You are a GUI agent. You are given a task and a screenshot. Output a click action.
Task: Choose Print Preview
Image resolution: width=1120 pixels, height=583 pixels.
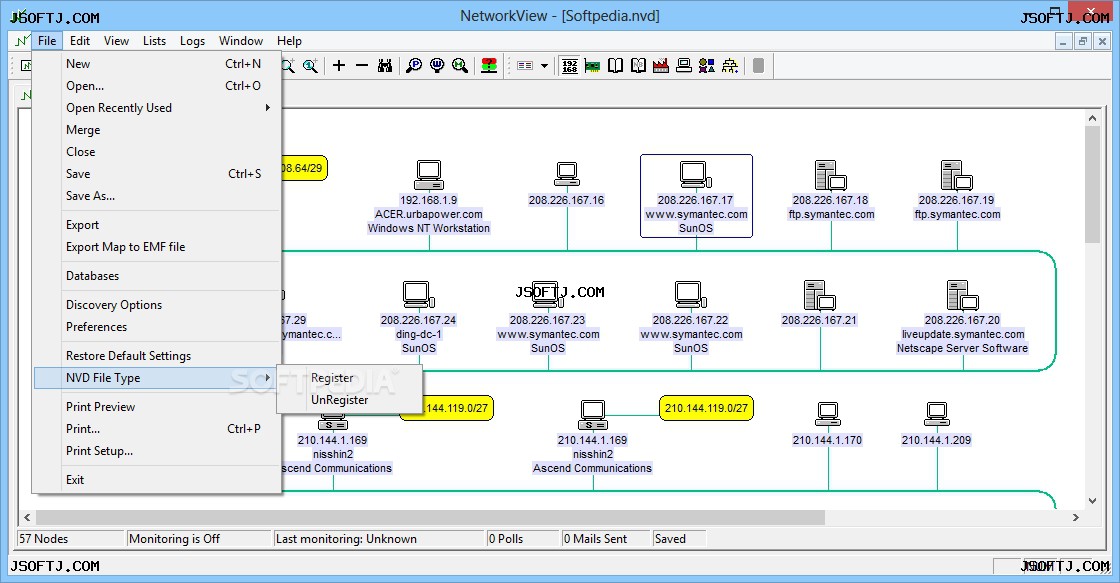(x=157, y=407)
